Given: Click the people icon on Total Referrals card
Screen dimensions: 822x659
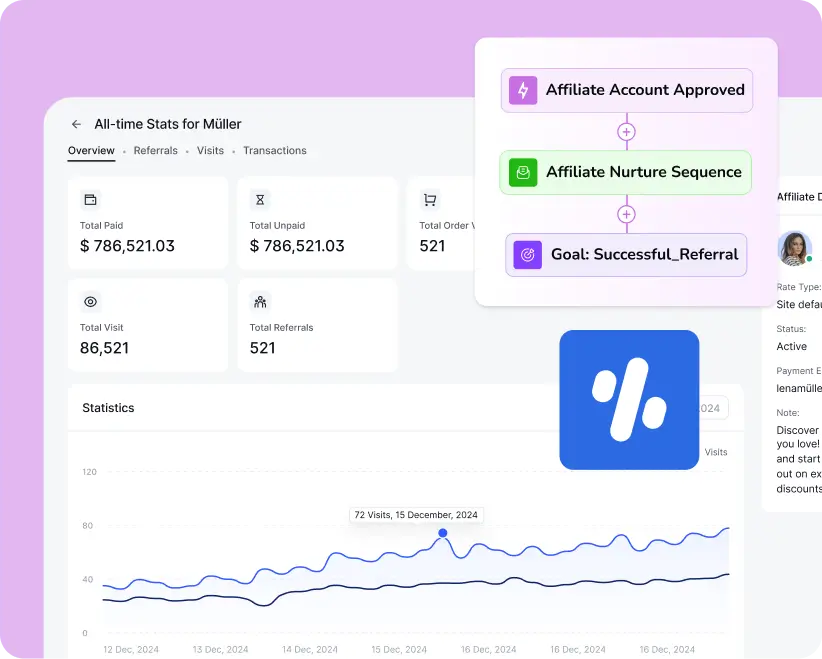Looking at the screenshot, I should point(260,302).
